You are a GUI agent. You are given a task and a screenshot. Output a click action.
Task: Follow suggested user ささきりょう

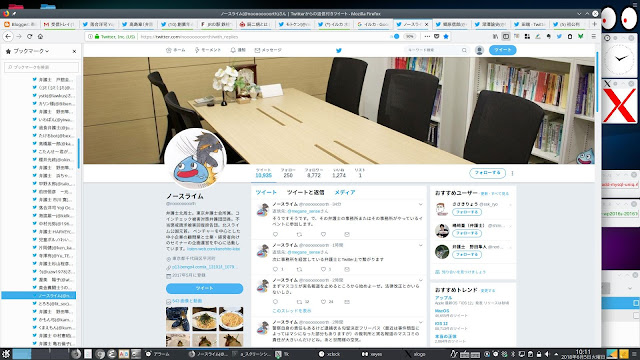coord(467,212)
